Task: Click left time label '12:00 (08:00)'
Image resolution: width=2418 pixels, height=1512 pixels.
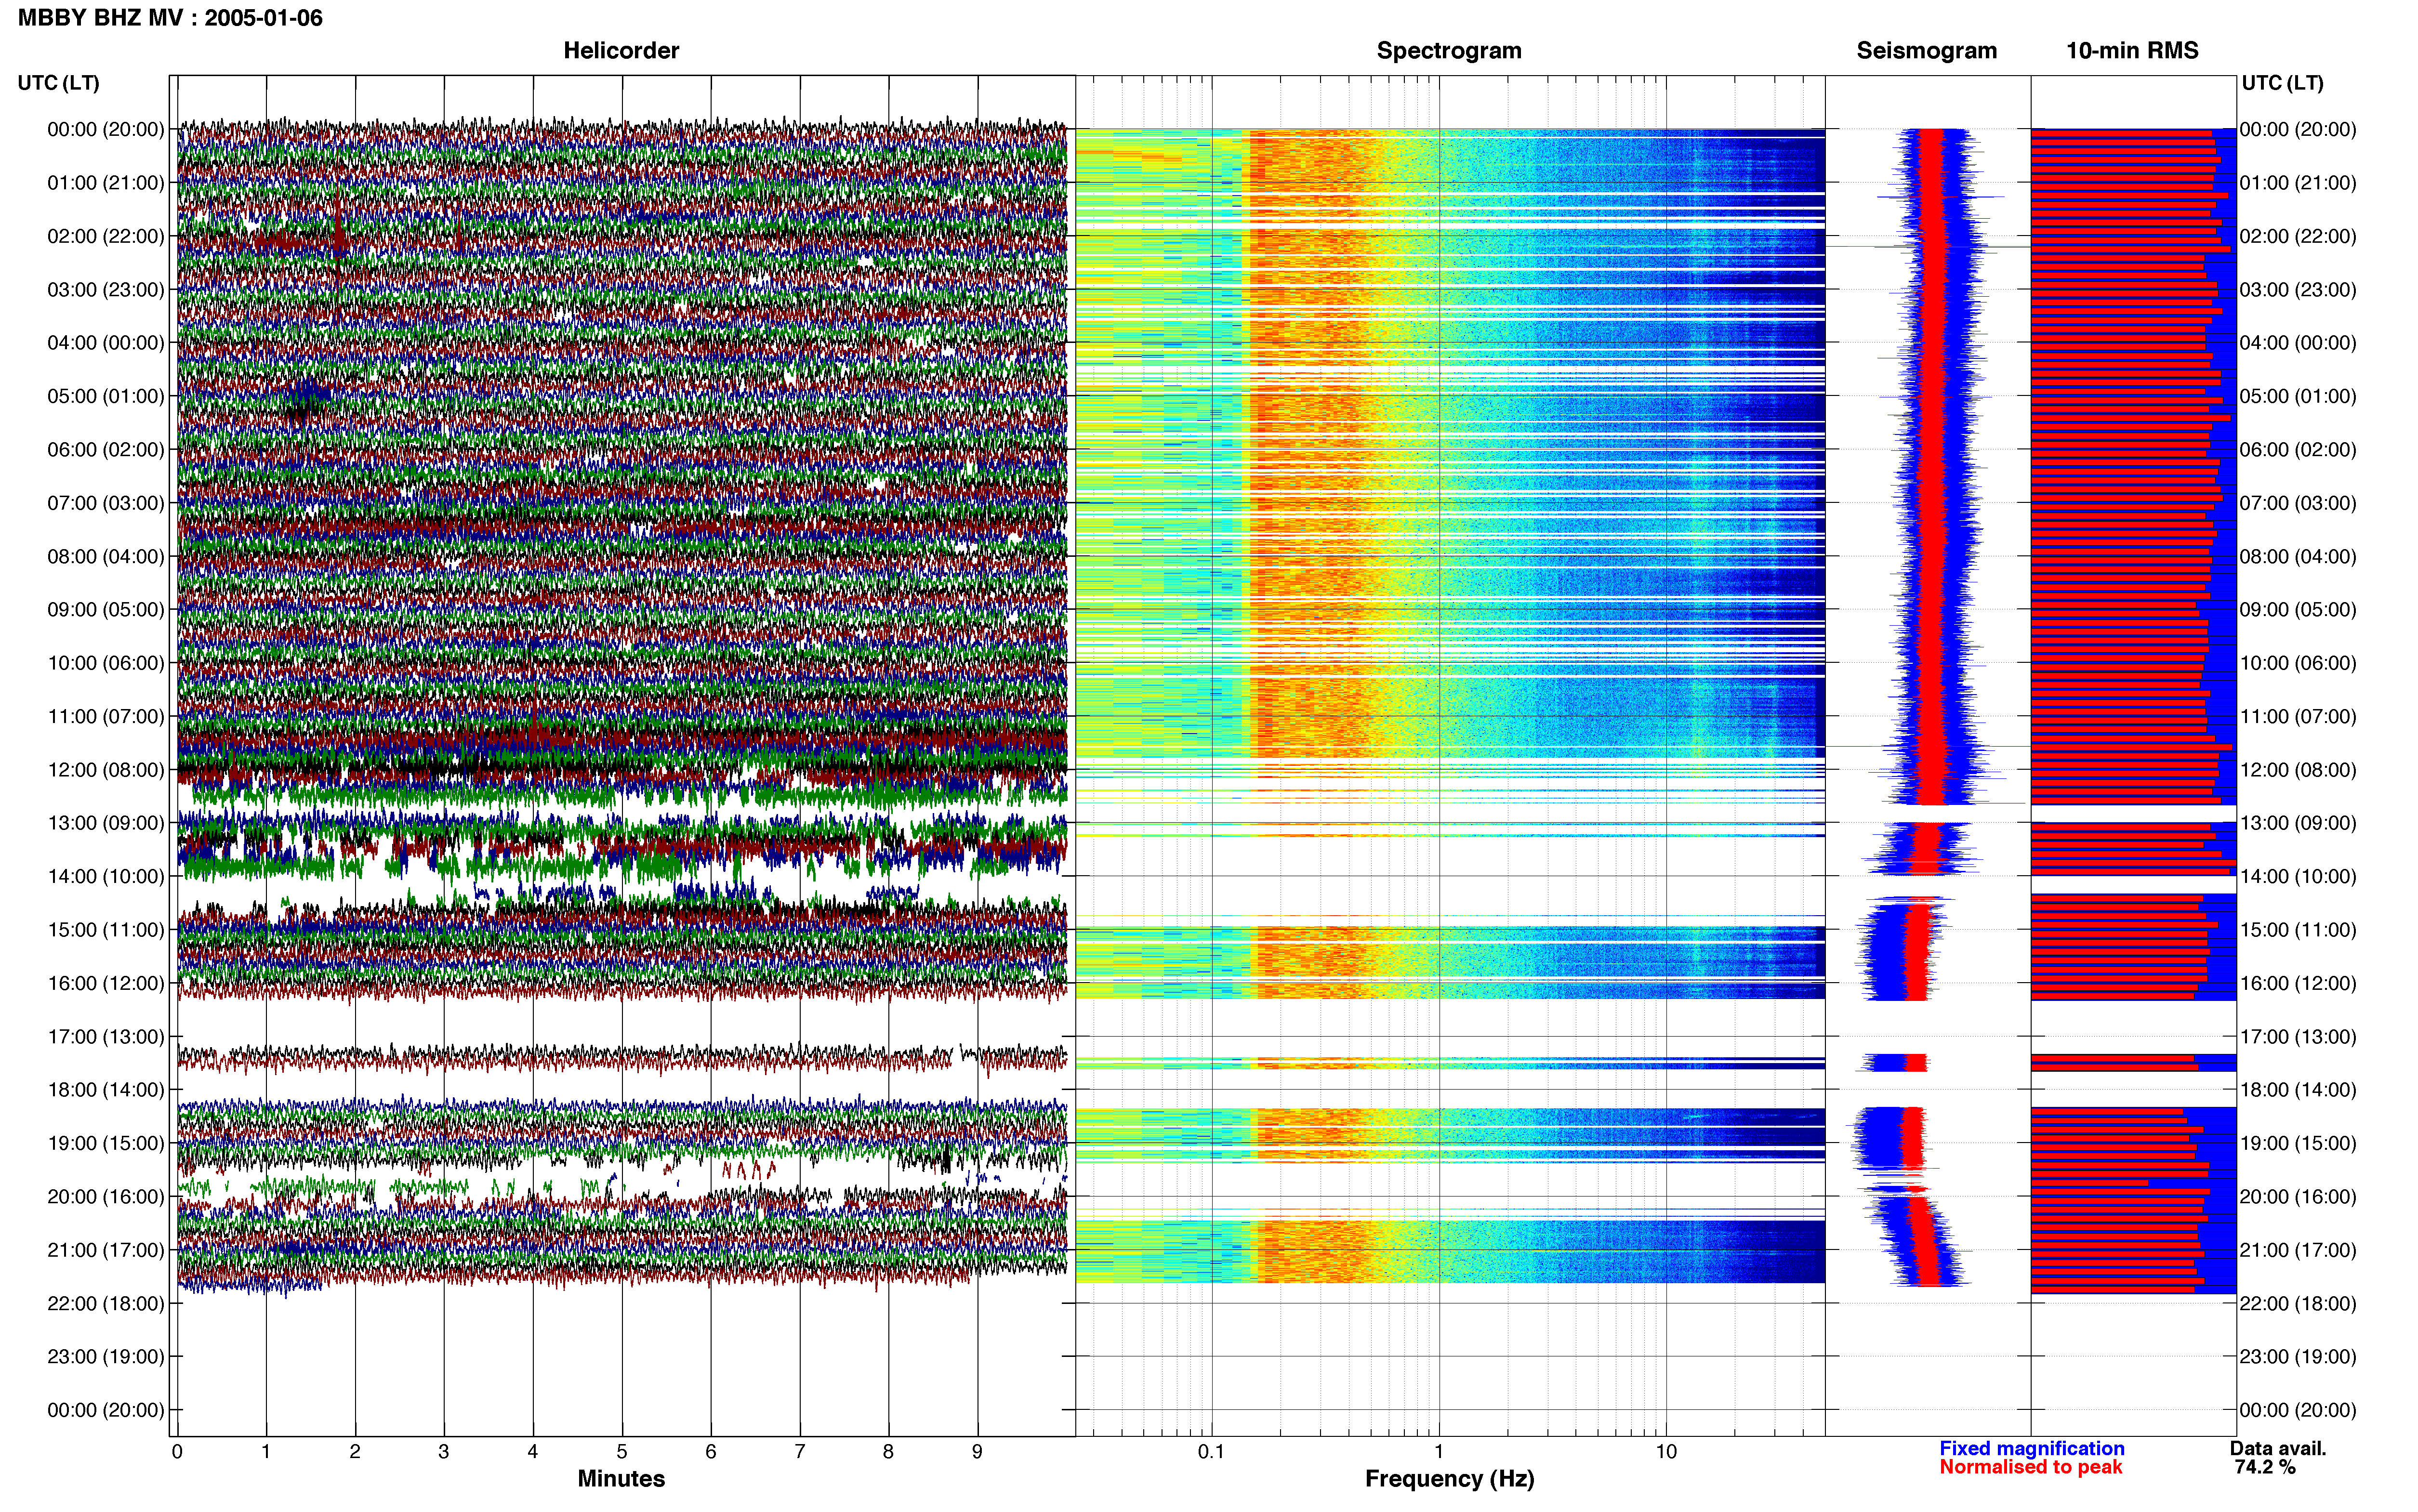Action: tap(106, 770)
